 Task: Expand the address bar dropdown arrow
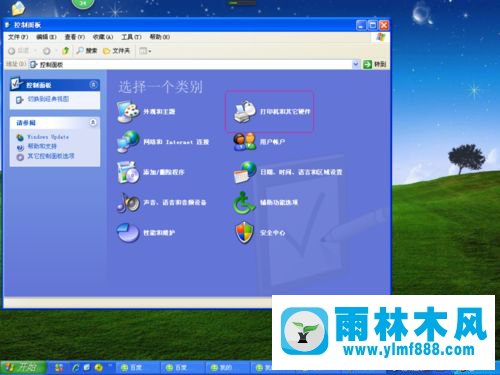pos(356,64)
